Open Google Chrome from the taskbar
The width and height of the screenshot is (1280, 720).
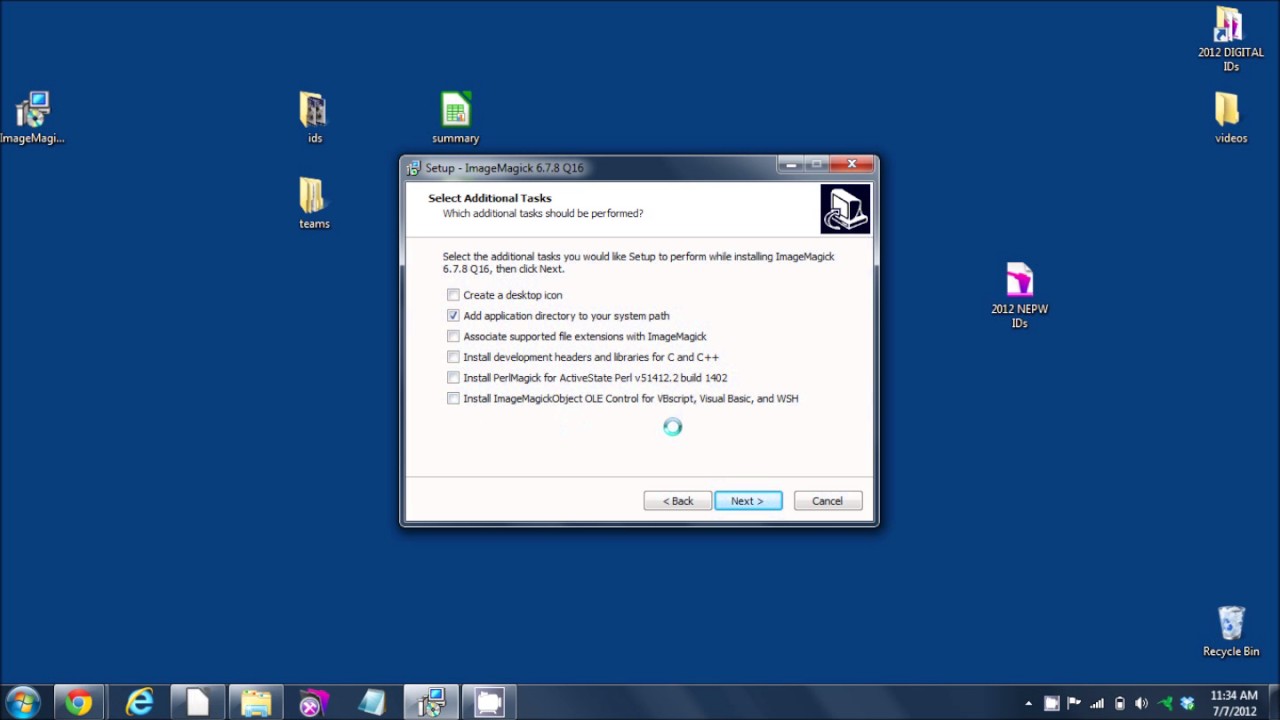[x=79, y=703]
